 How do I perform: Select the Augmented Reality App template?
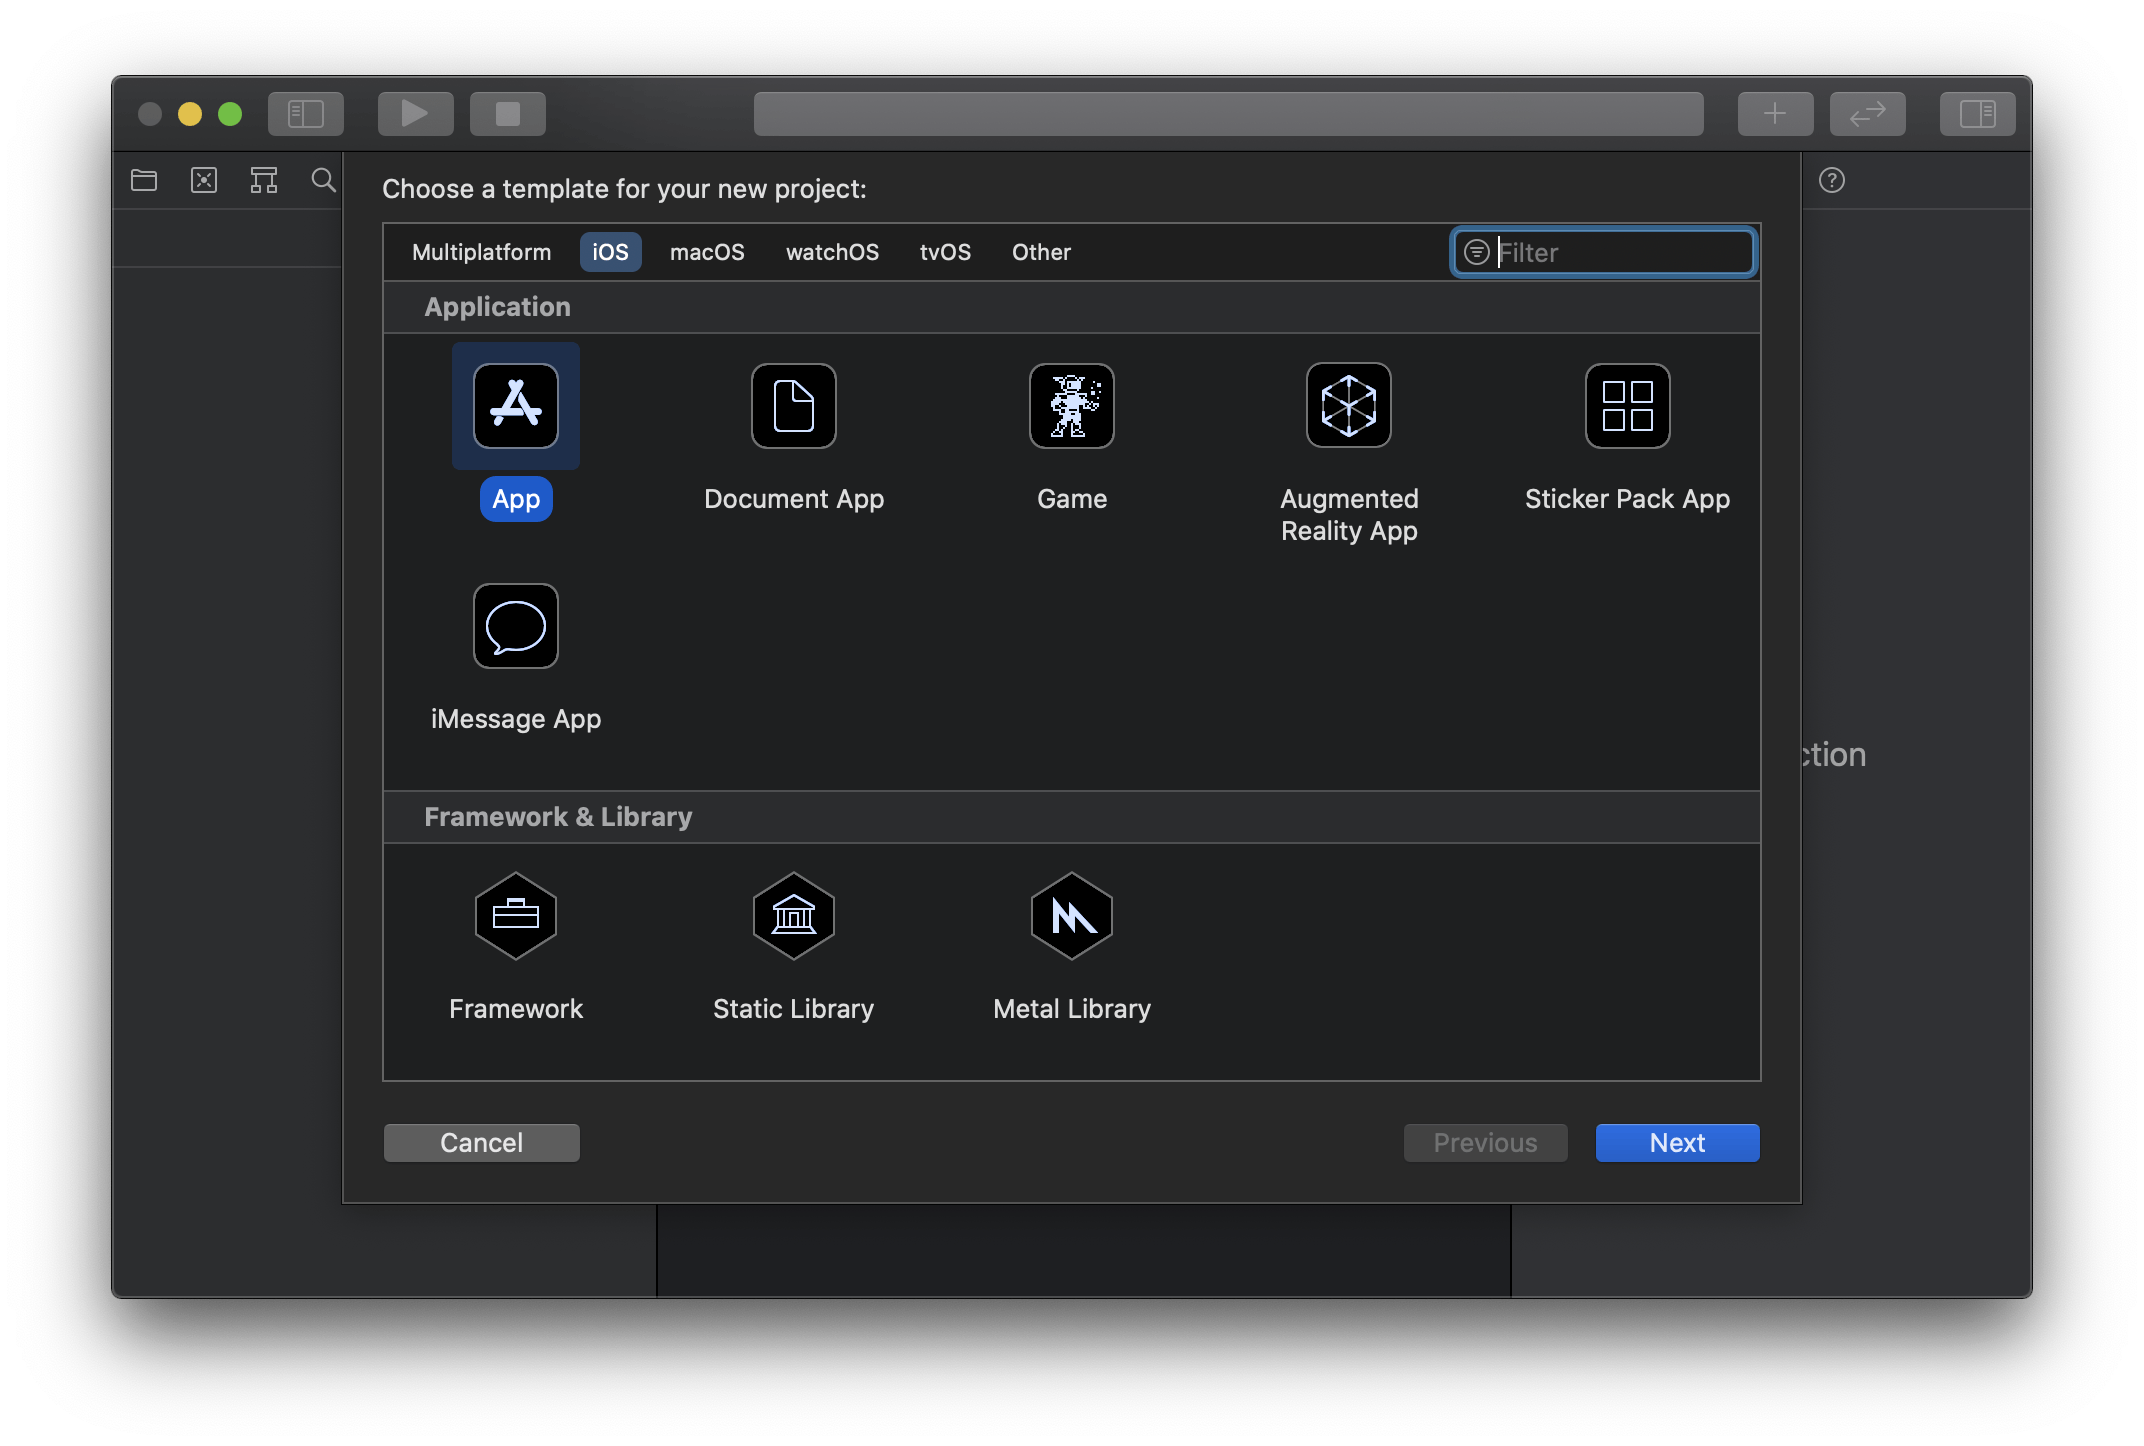(x=1348, y=406)
